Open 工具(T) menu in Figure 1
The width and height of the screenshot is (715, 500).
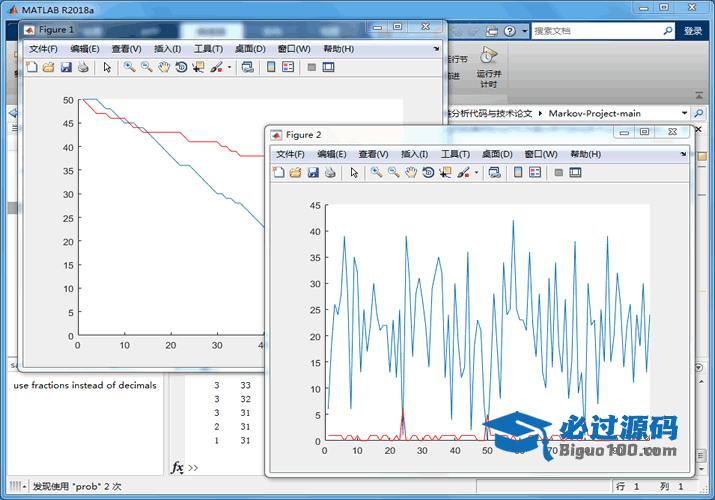pyautogui.click(x=208, y=49)
